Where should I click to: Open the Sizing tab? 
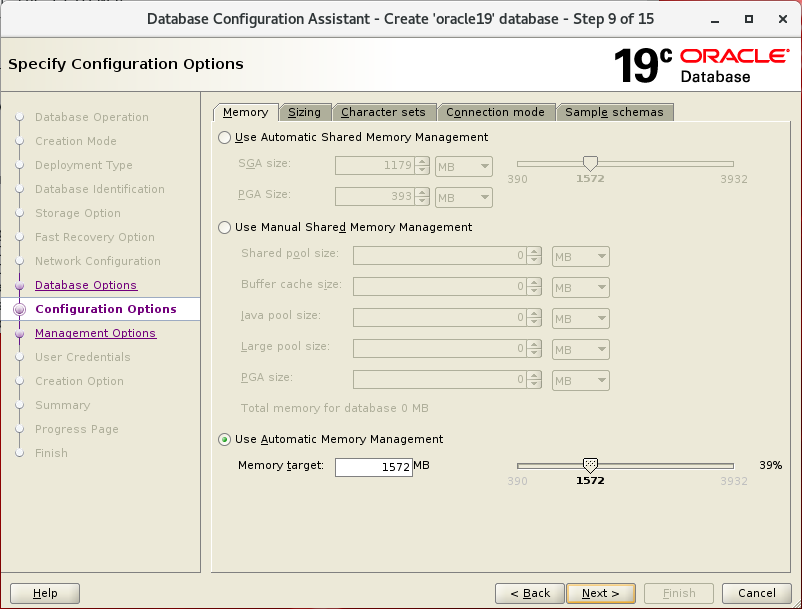[x=304, y=112]
